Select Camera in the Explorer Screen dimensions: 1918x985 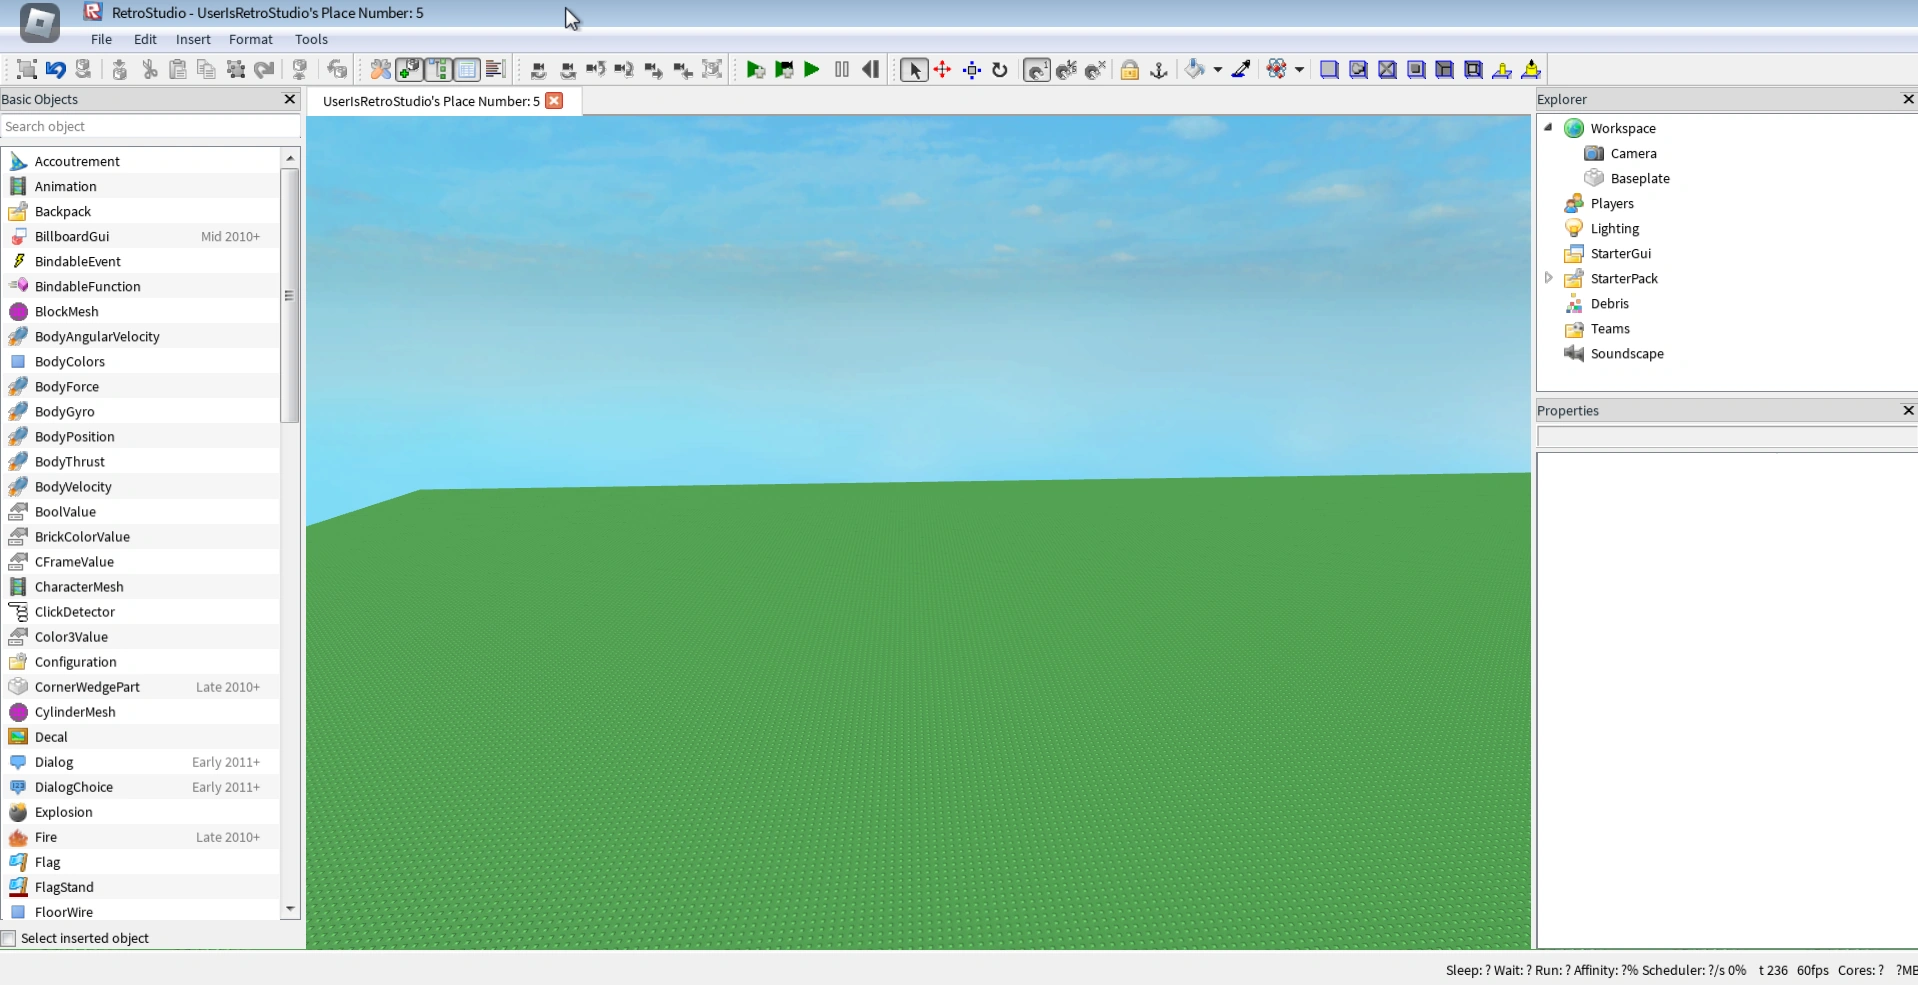click(1633, 153)
